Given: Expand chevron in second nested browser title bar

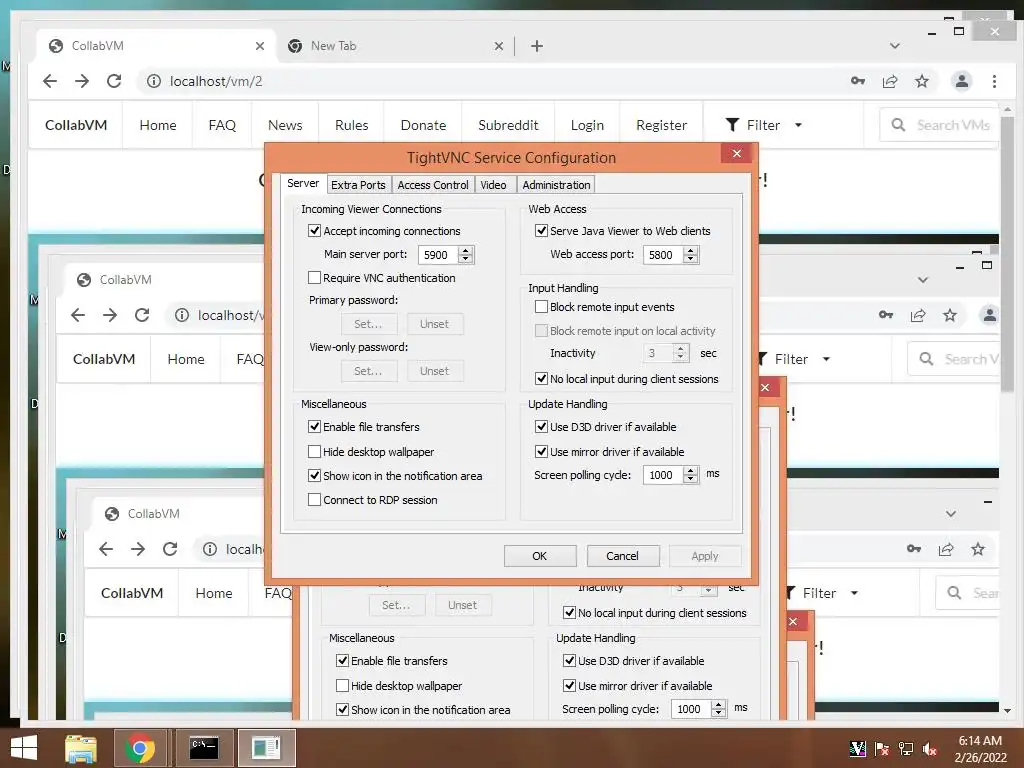Looking at the screenshot, I should [923, 280].
